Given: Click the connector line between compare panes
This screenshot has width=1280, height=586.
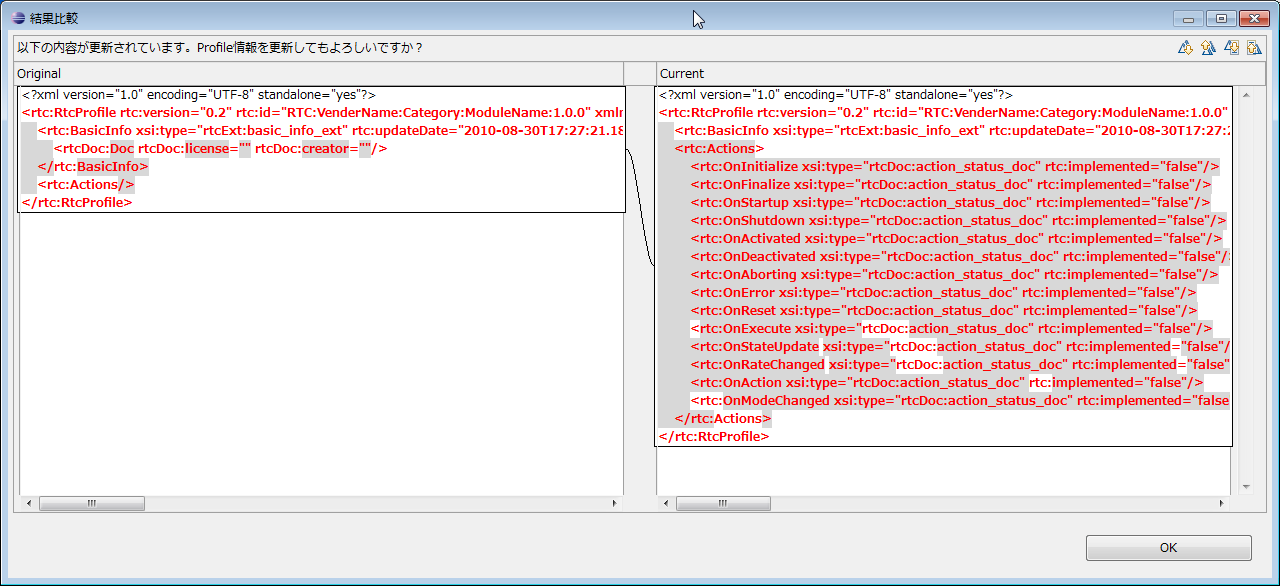Looking at the screenshot, I should [640, 205].
